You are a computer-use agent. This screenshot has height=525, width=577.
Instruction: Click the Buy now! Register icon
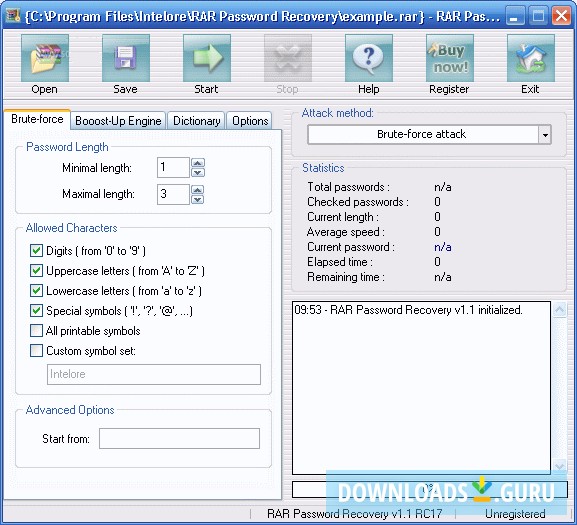(450, 58)
